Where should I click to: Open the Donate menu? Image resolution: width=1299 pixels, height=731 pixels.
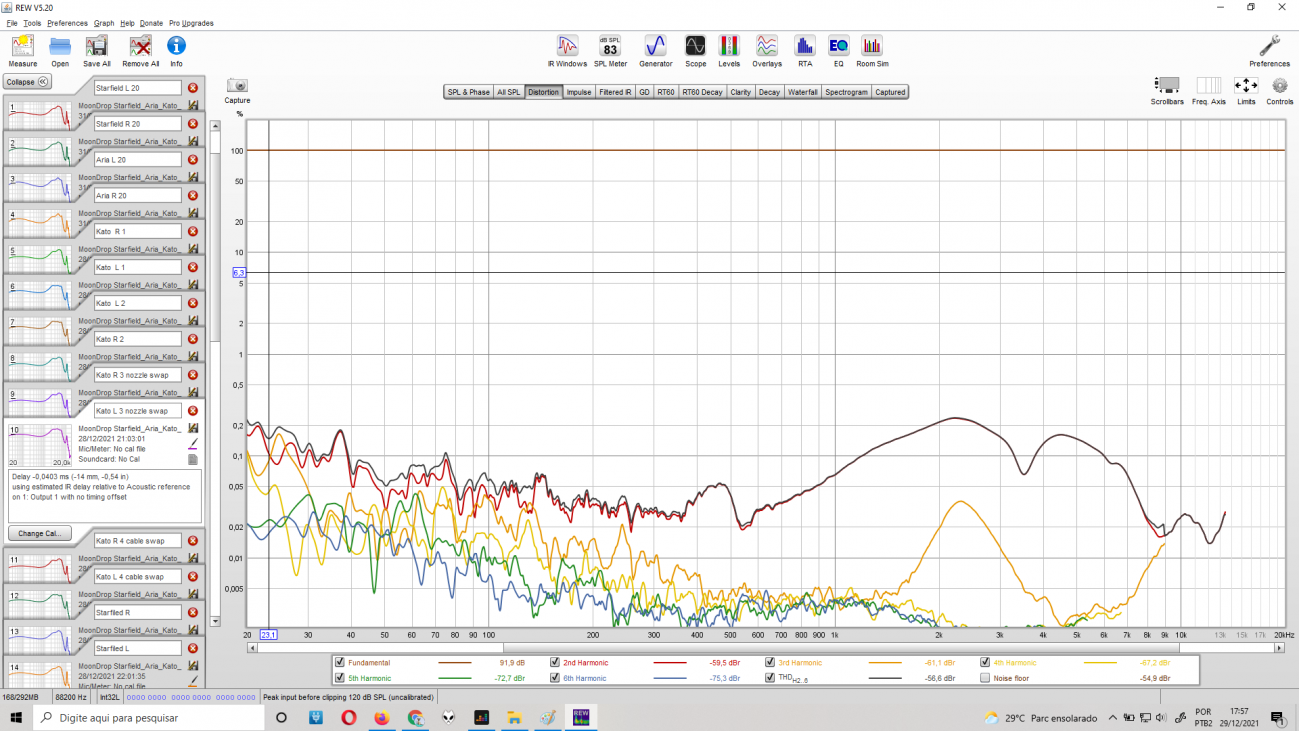pos(151,23)
